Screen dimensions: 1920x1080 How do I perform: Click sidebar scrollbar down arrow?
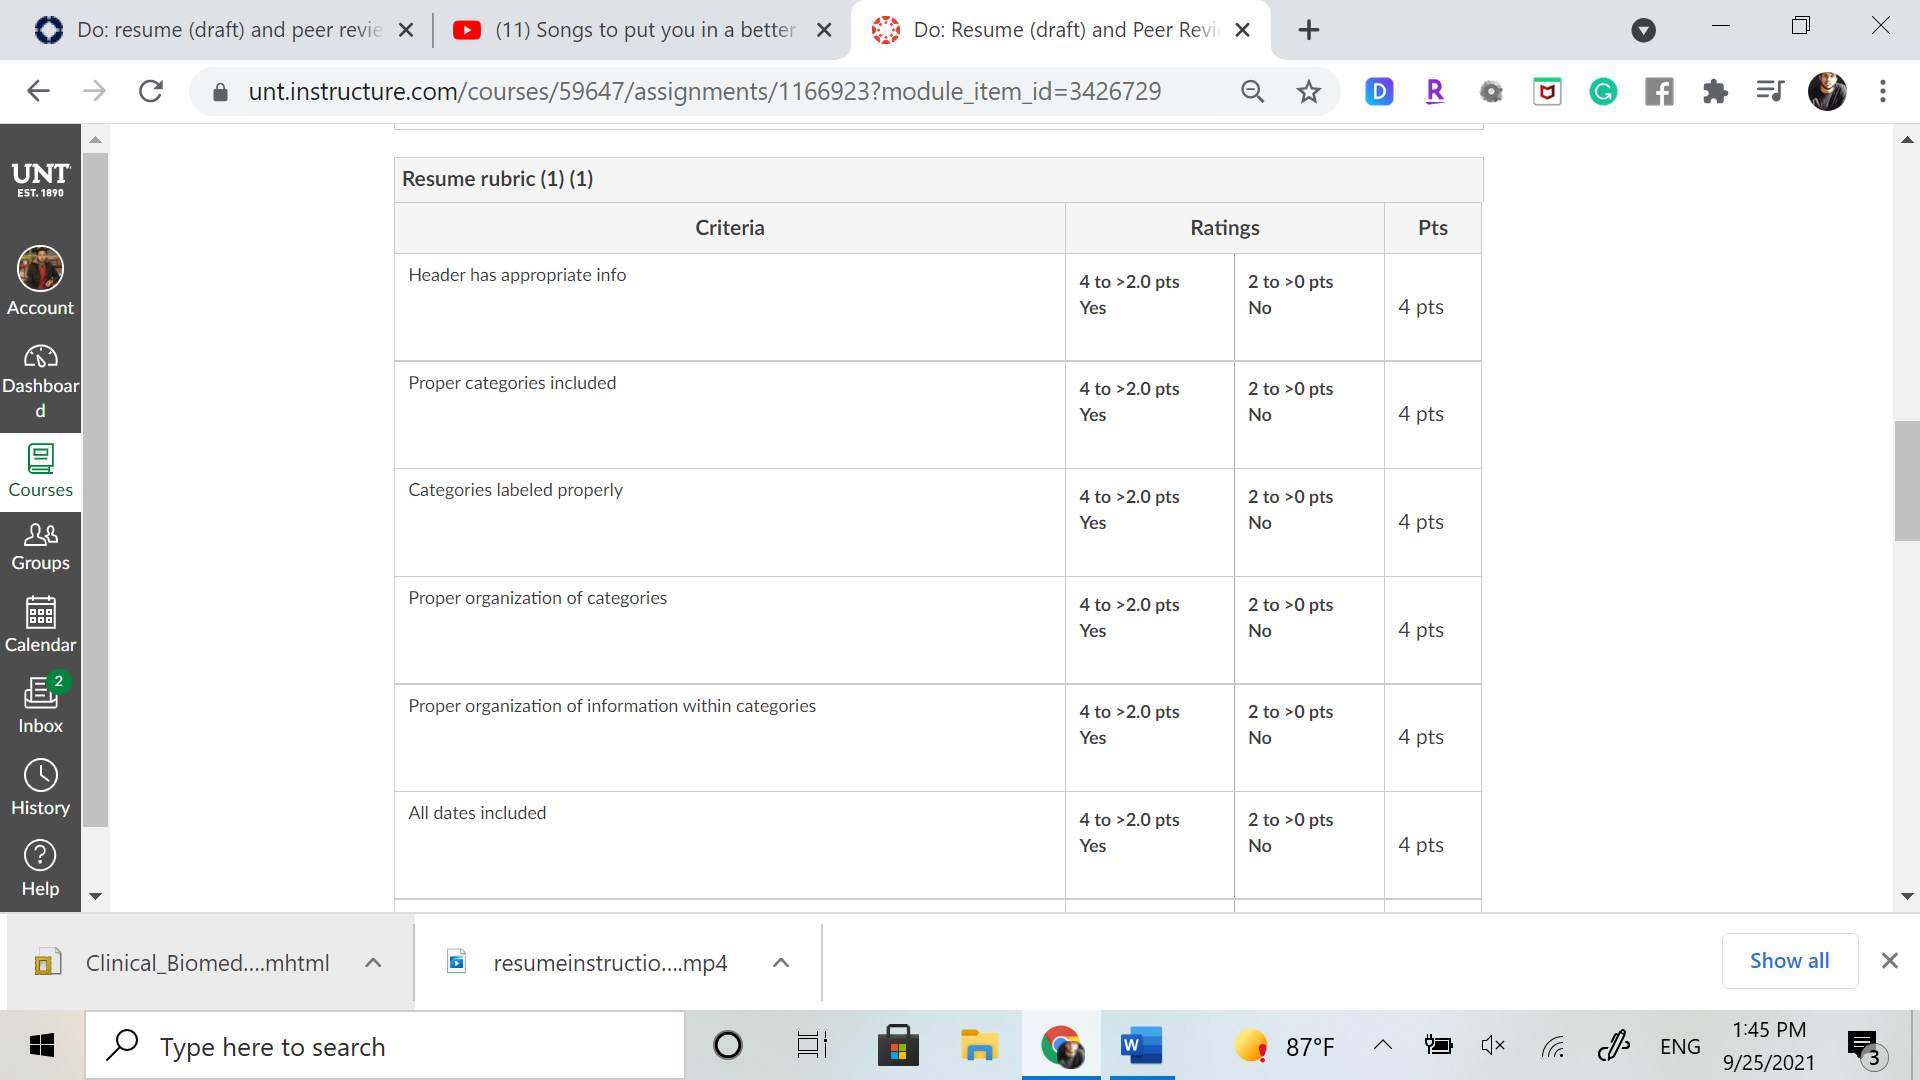95,896
